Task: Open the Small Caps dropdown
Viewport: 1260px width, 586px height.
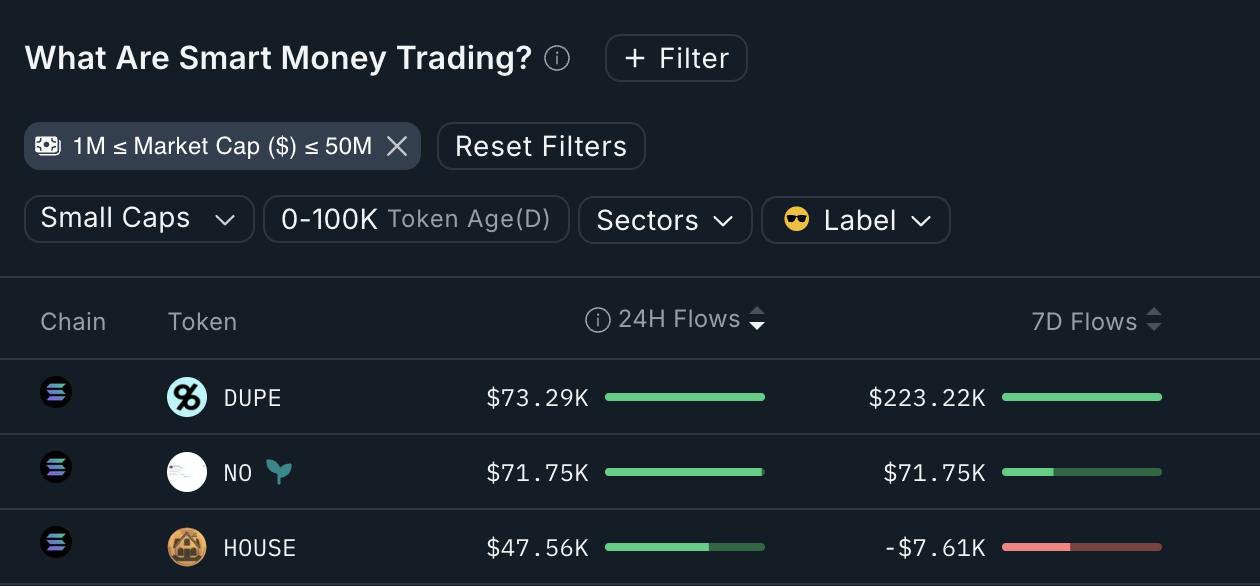Action: [139, 218]
